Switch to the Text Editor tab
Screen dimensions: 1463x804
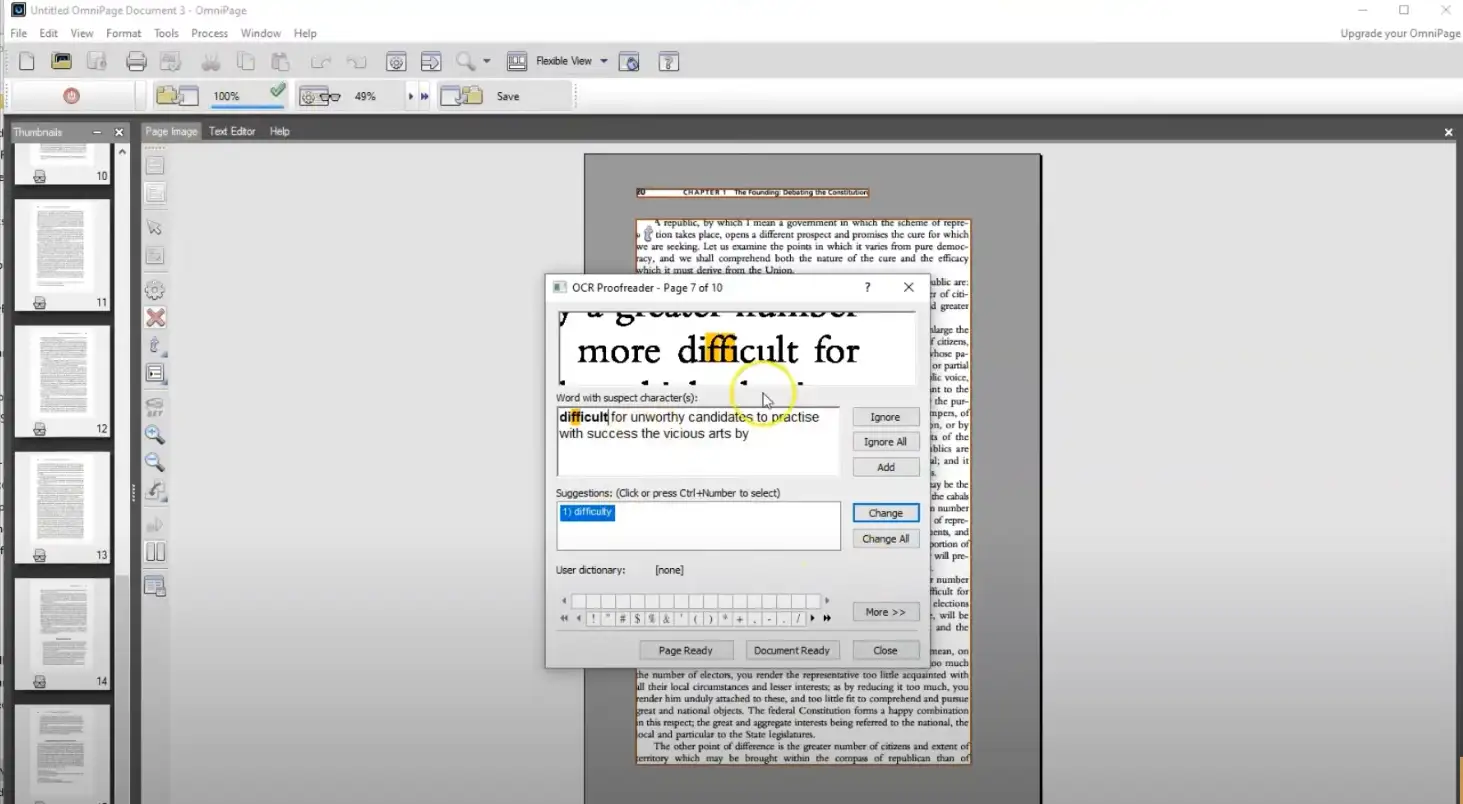tap(232, 131)
